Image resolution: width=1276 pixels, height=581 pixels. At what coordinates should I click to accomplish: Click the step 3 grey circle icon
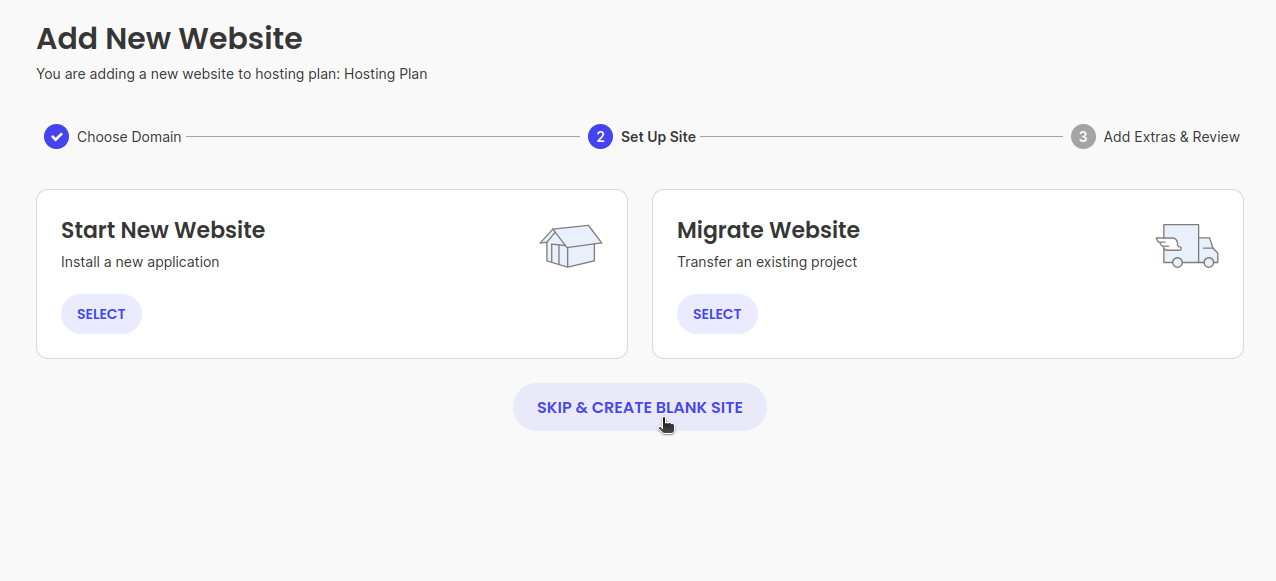(x=1083, y=137)
